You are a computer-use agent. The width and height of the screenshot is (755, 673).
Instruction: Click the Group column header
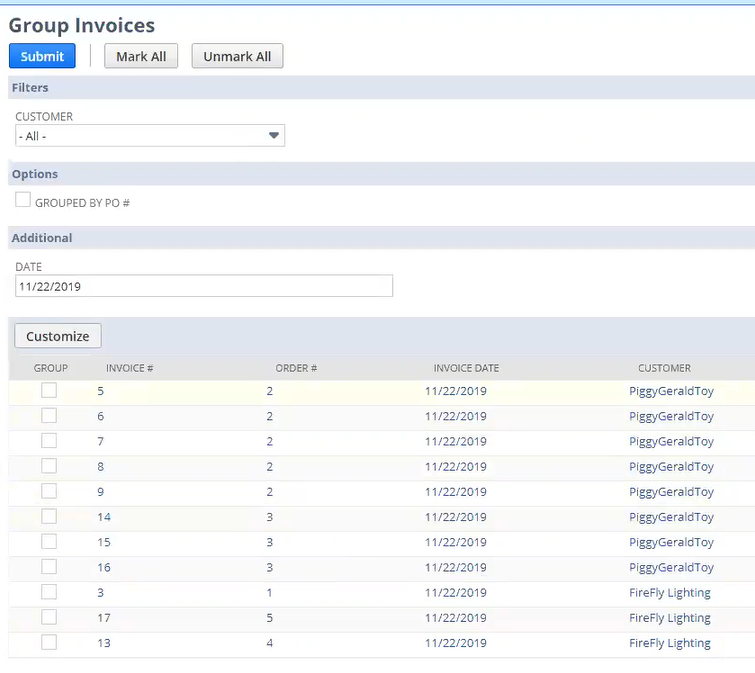(51, 368)
